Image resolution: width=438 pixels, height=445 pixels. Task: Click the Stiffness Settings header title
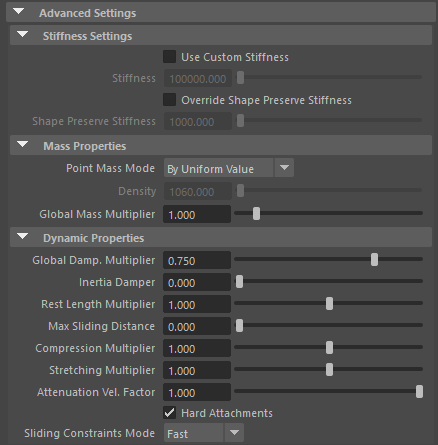tap(87, 36)
